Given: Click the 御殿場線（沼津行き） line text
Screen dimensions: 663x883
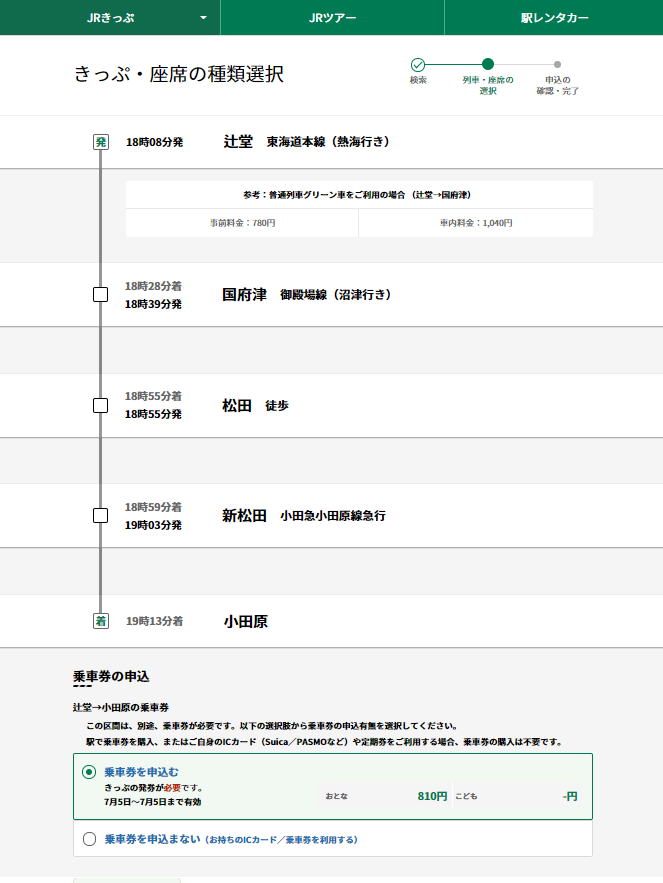Looking at the screenshot, I should point(336,295).
